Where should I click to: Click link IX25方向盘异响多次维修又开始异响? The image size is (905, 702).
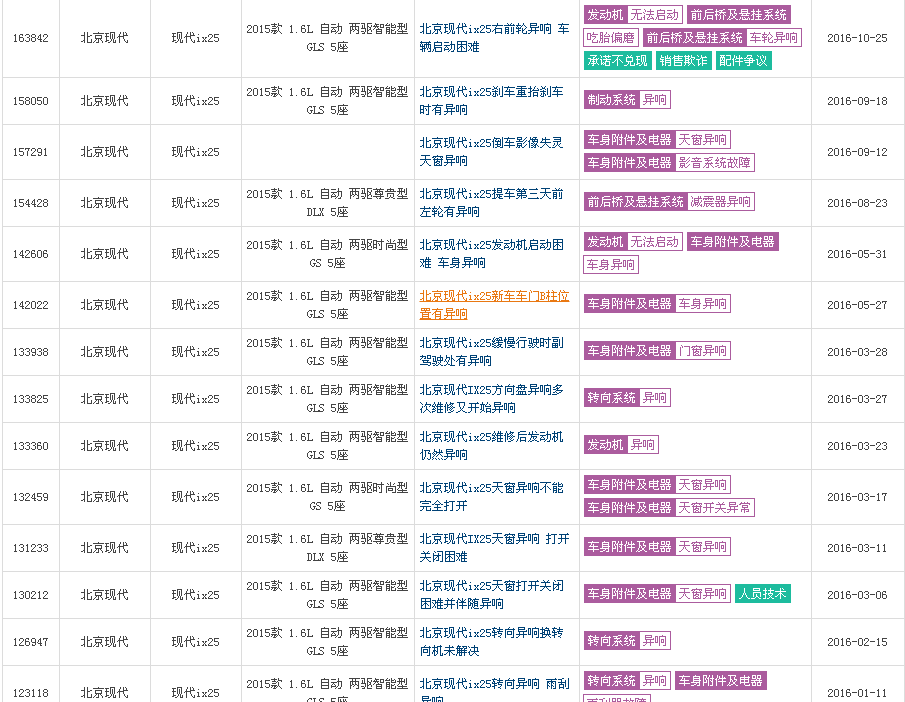[x=491, y=399]
